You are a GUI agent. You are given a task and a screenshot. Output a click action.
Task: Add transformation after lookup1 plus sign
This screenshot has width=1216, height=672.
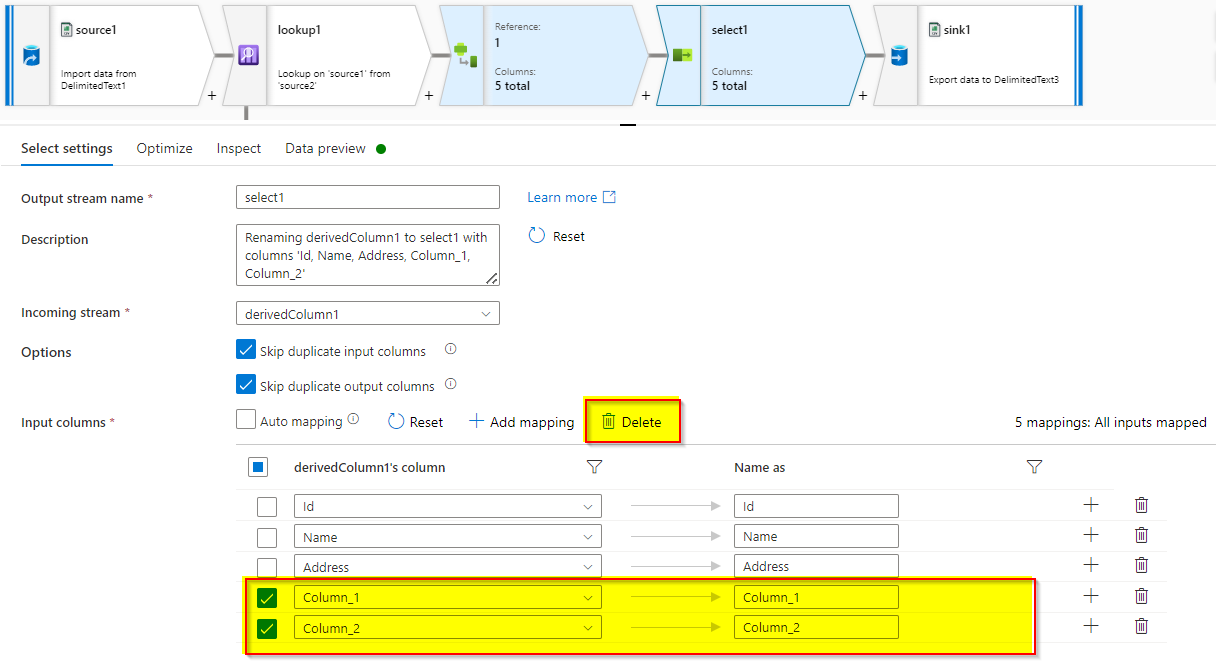point(428,96)
